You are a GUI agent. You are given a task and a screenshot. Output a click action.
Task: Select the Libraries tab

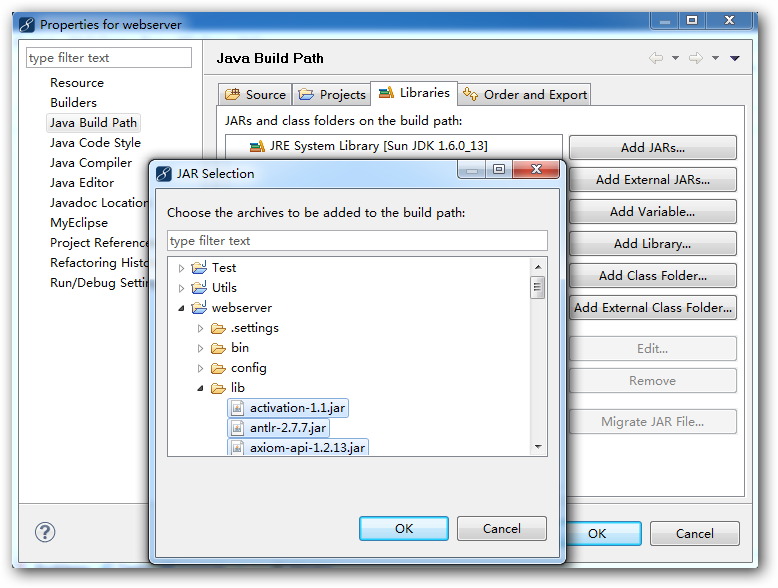click(x=414, y=93)
